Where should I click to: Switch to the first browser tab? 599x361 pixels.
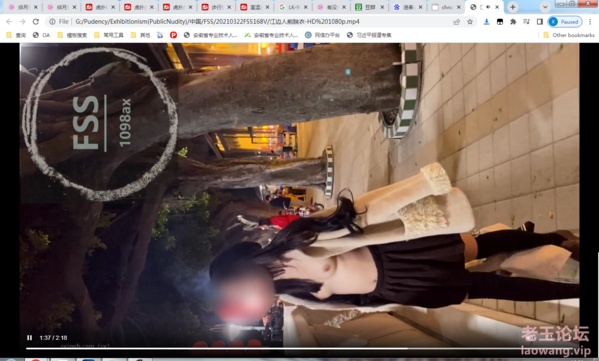pos(23,7)
